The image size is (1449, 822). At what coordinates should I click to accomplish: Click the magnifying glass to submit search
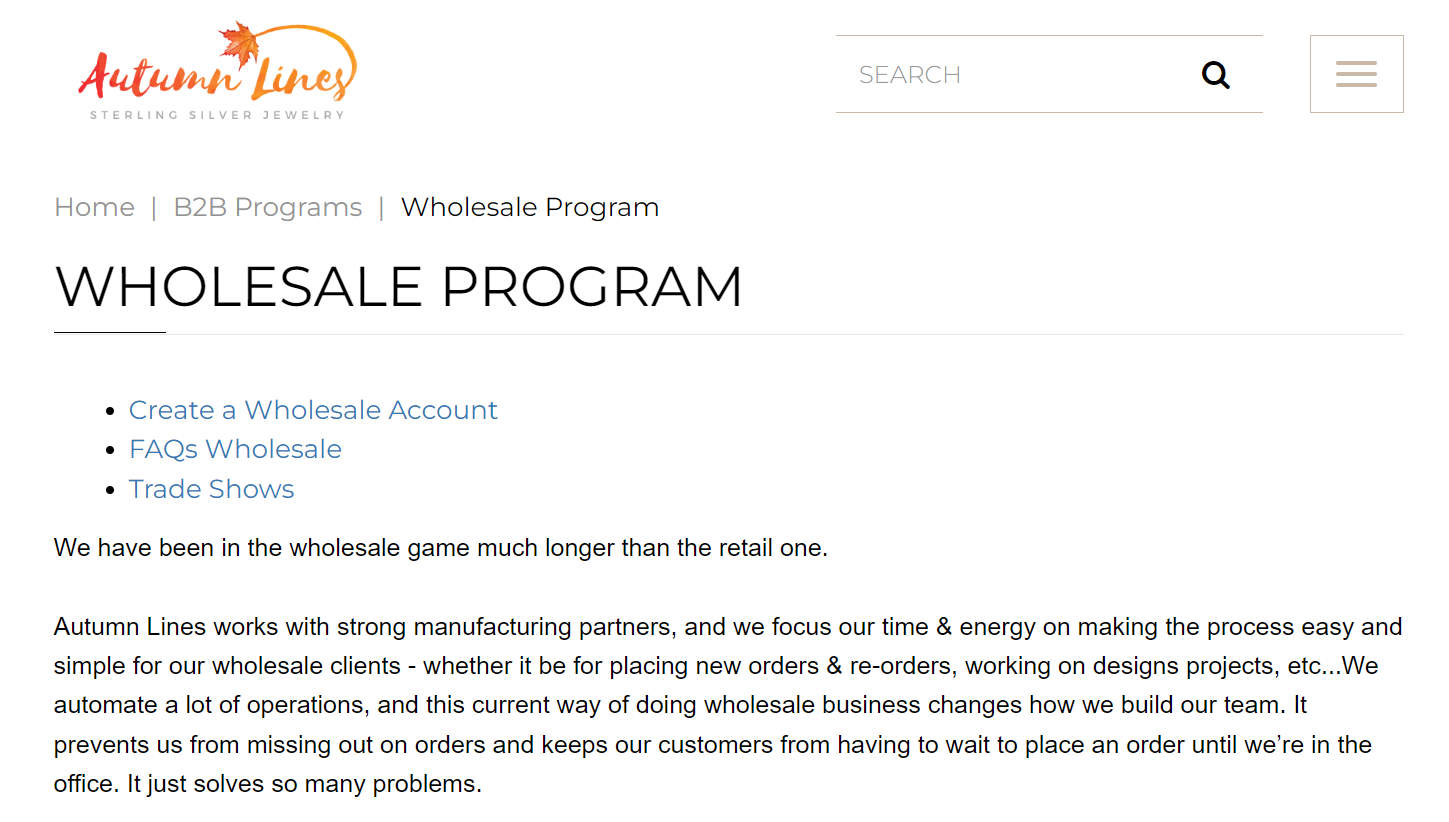coord(1215,74)
